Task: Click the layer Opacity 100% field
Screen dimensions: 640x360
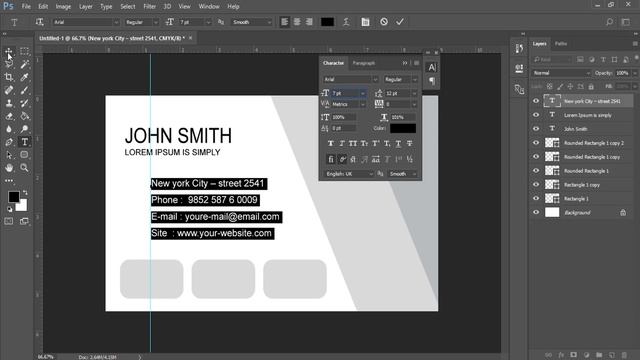Action: click(622, 73)
